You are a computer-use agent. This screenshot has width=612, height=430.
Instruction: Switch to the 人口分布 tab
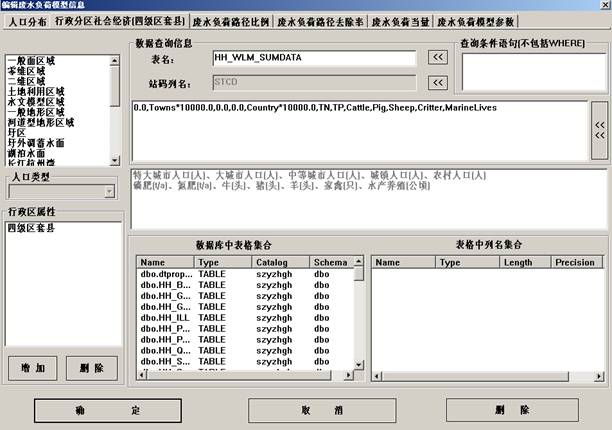24,20
